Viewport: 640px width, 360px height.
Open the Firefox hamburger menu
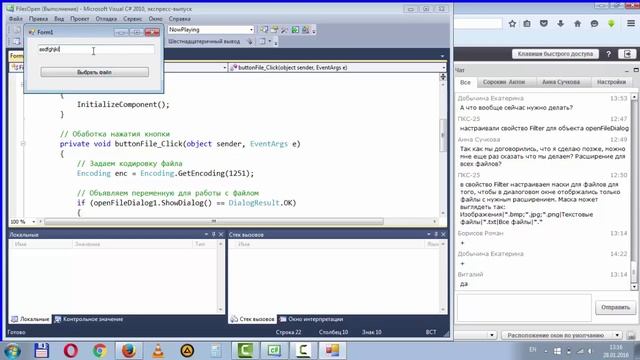[x=631, y=24]
